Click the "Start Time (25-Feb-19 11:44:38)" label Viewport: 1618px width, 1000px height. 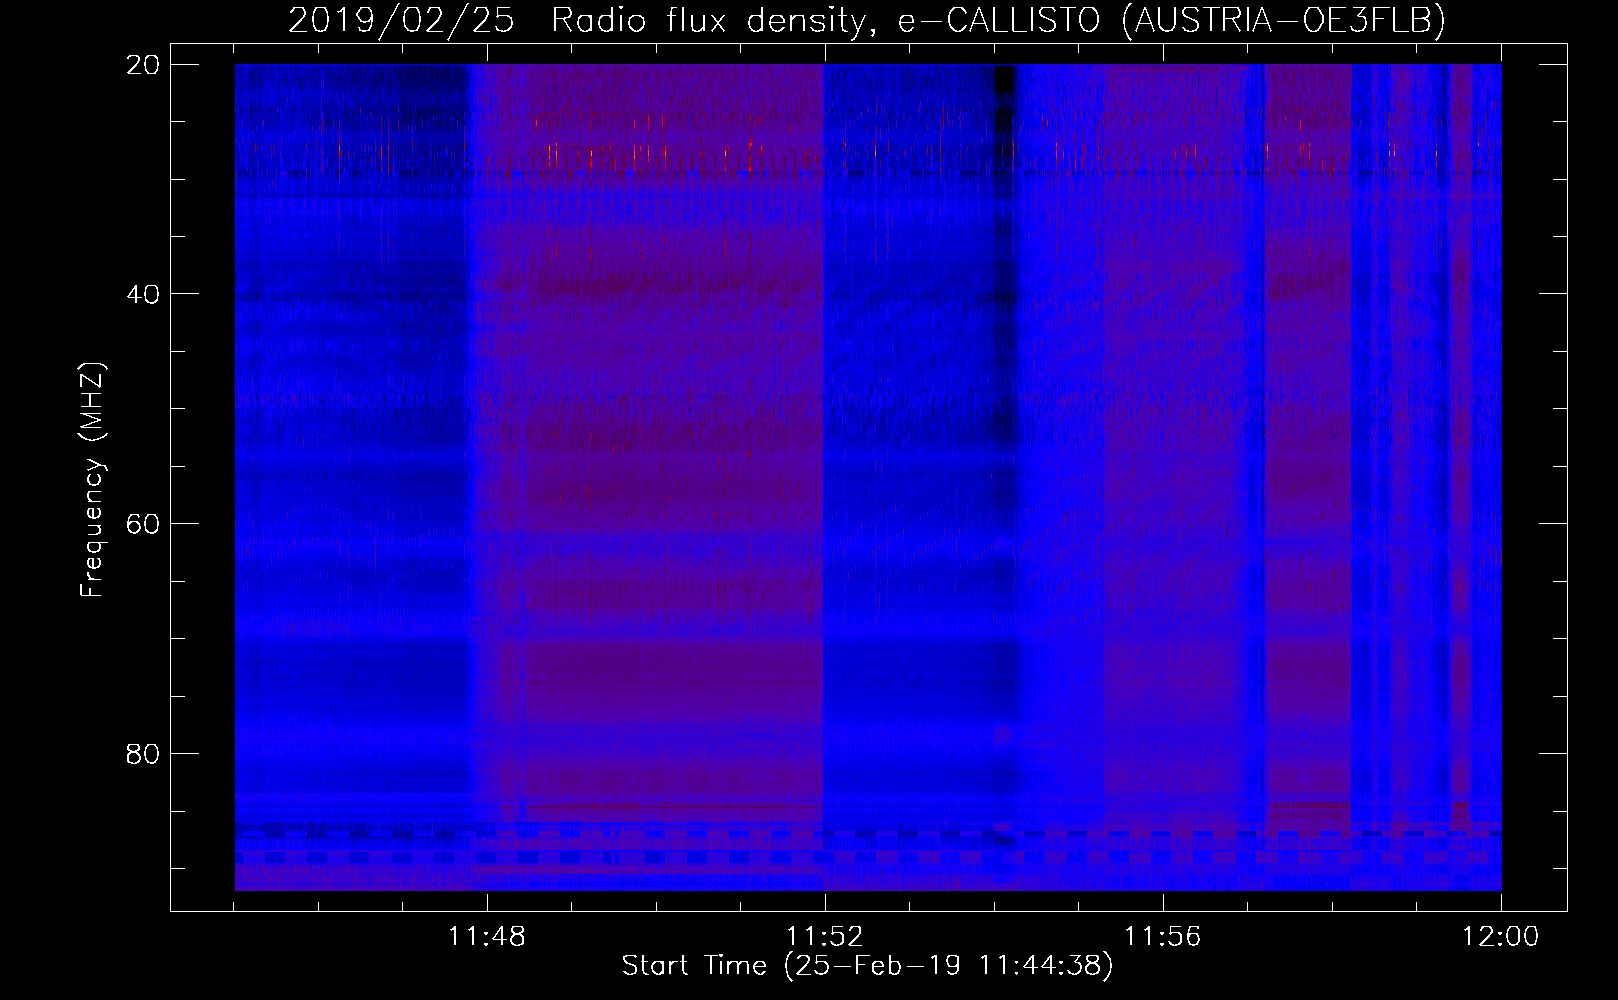pyautogui.click(x=867, y=966)
